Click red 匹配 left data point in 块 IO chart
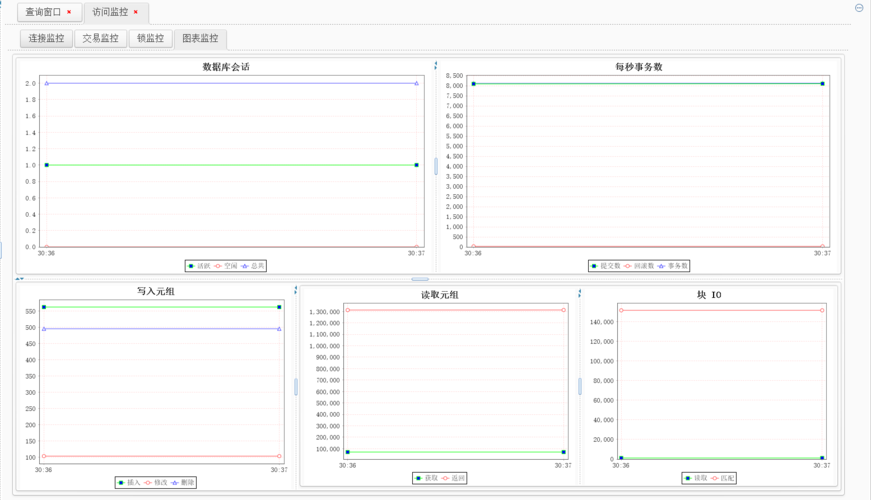The width and height of the screenshot is (871, 500). pos(621,310)
